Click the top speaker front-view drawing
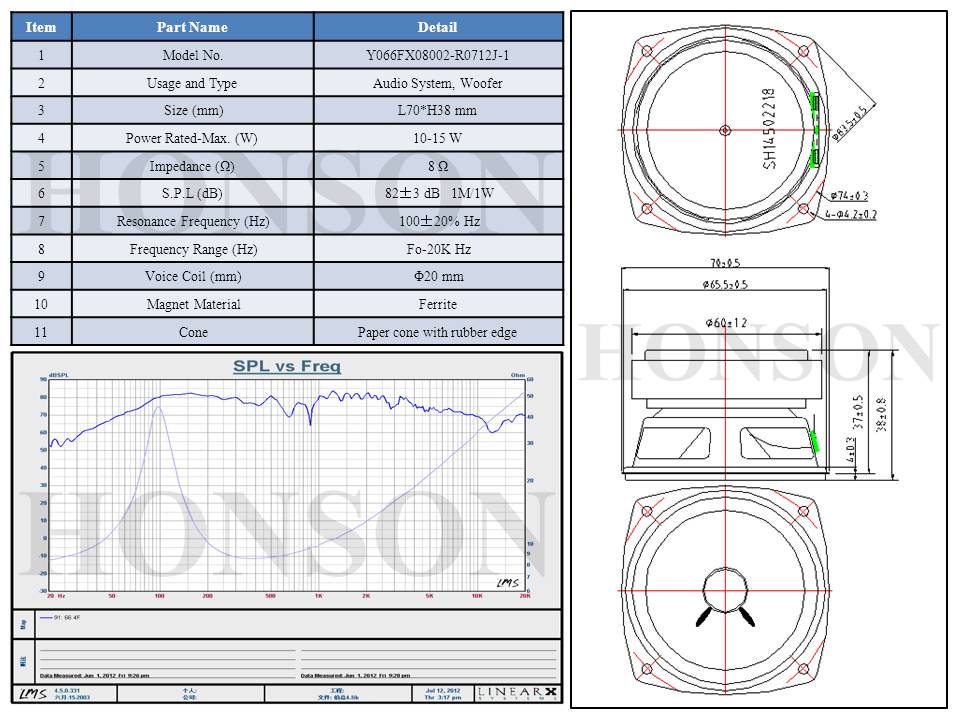 (724, 129)
